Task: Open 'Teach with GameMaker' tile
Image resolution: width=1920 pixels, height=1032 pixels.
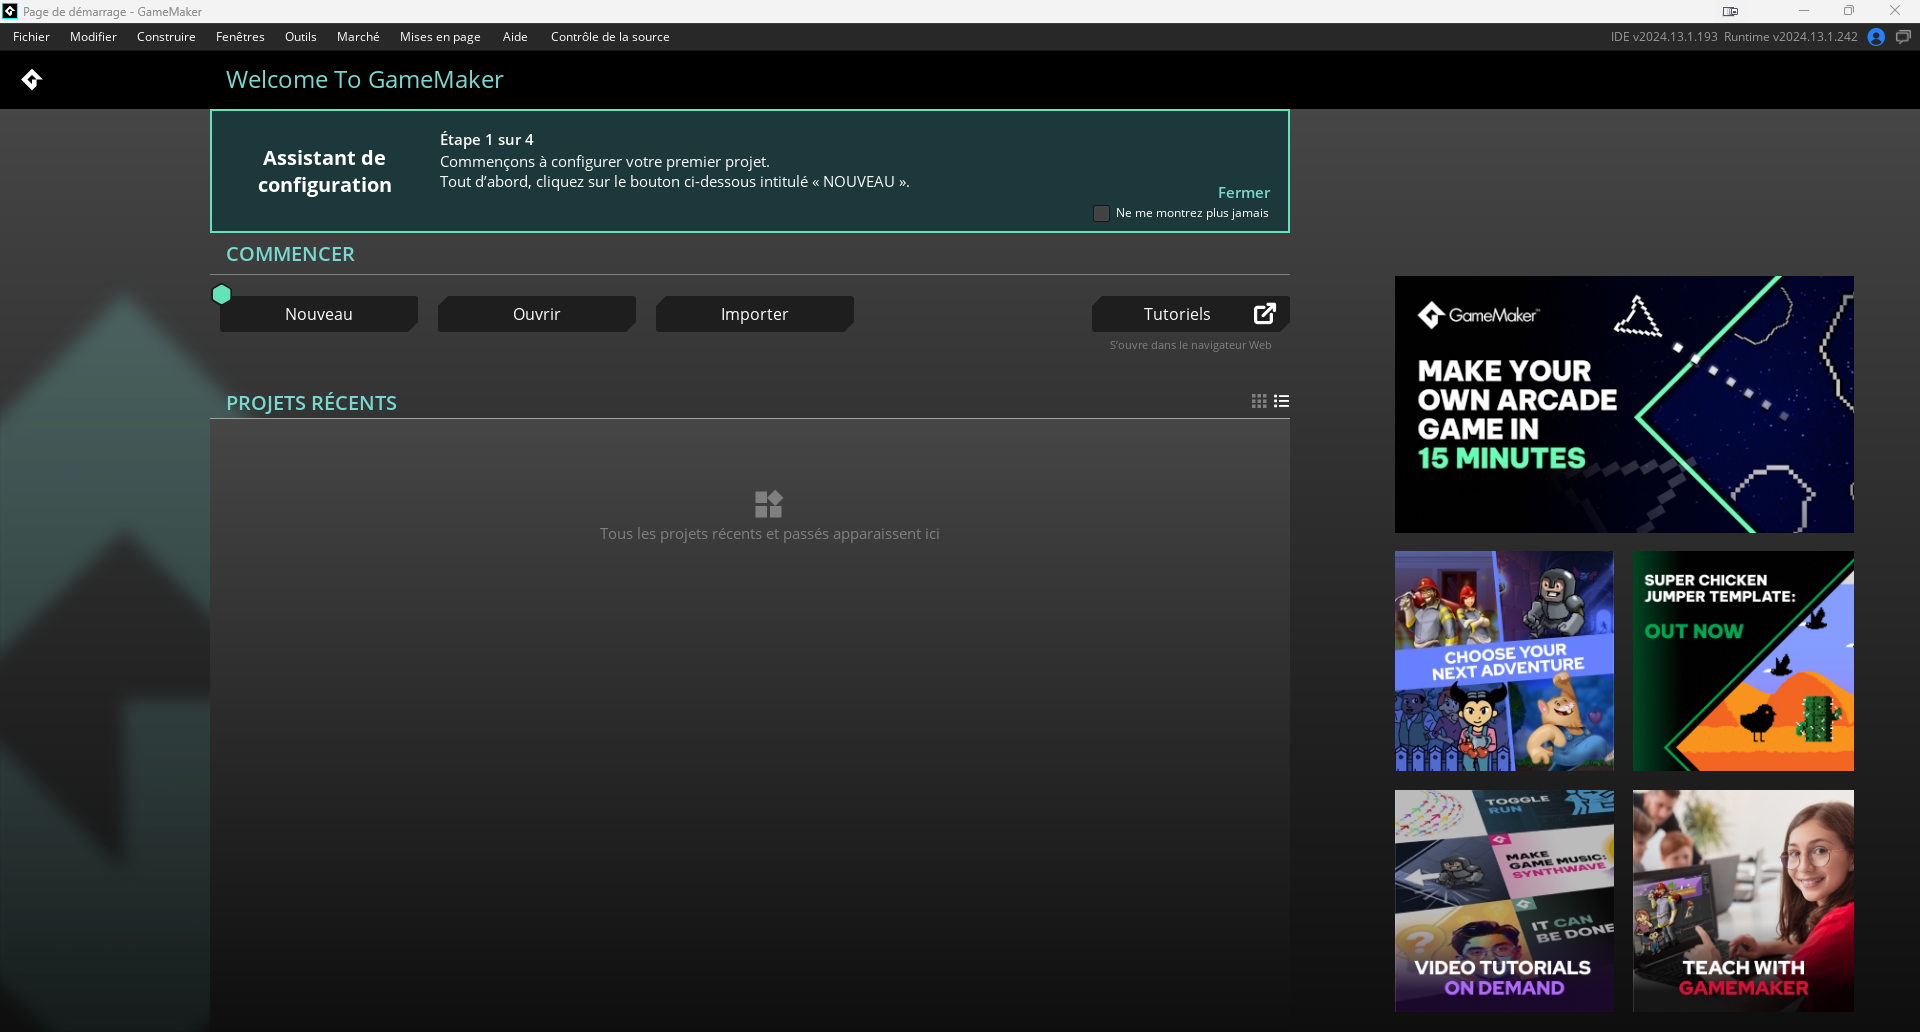Action: point(1743,901)
